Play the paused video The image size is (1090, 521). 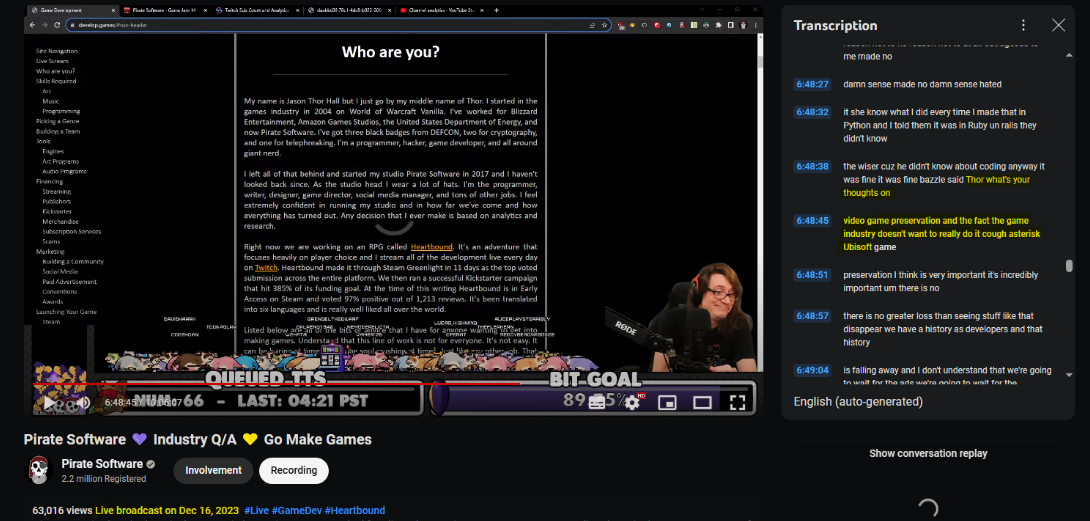click(x=49, y=402)
